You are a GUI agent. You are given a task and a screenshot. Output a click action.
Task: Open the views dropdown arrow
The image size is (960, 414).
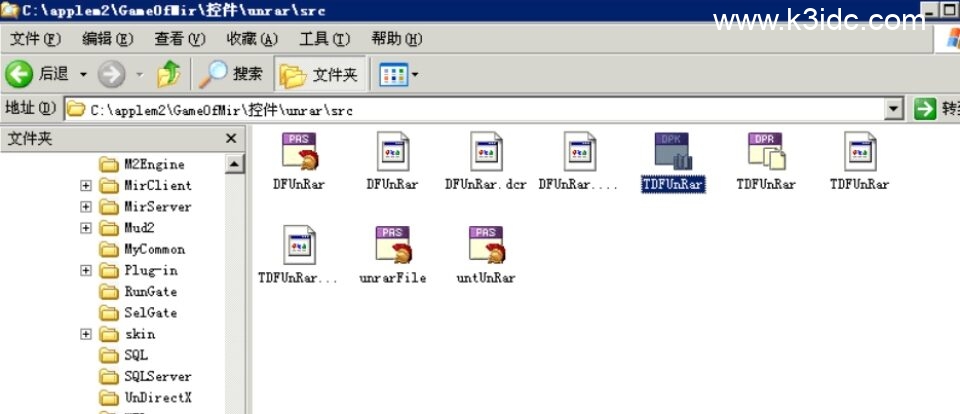[414, 75]
